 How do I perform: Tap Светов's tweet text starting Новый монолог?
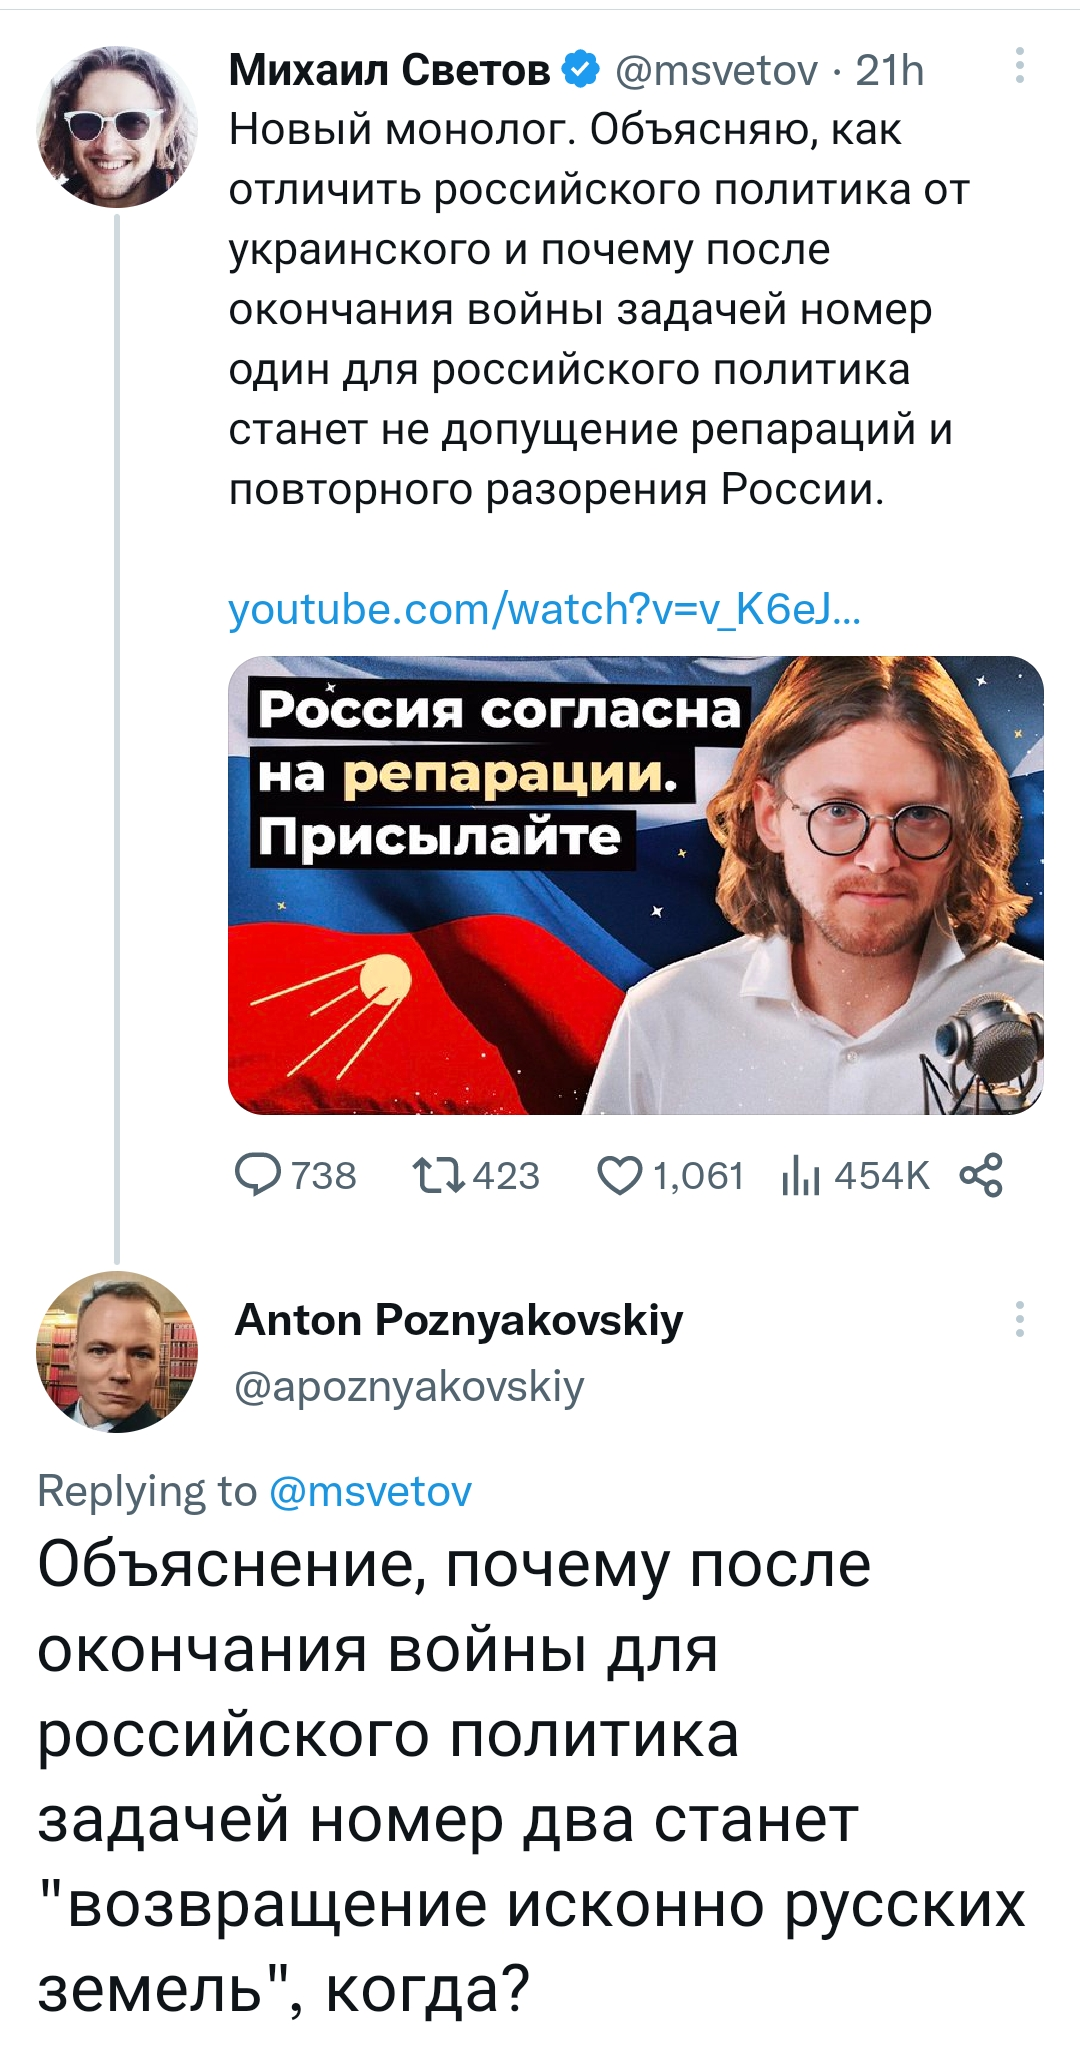598,310
